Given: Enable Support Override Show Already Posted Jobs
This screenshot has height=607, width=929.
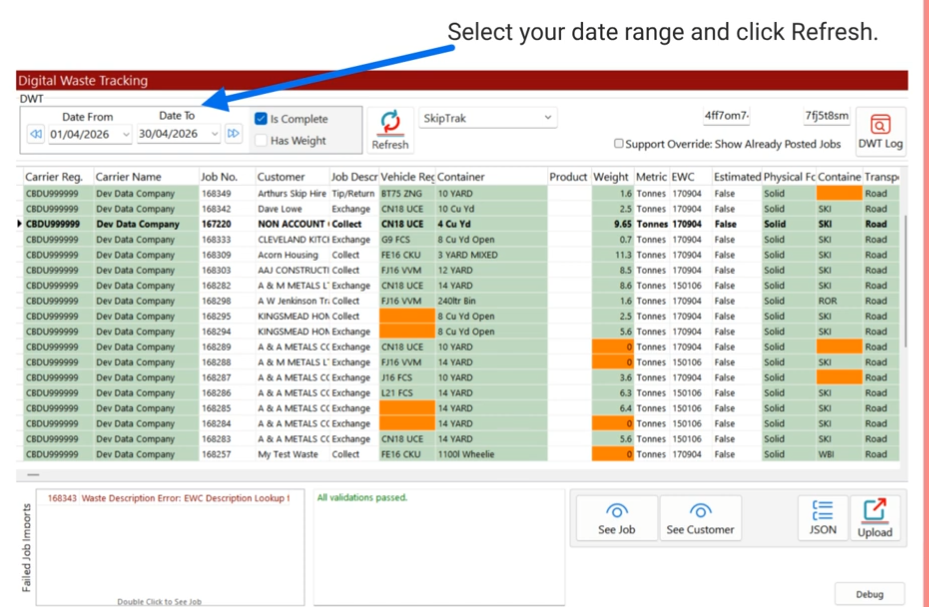Looking at the screenshot, I should (619, 143).
